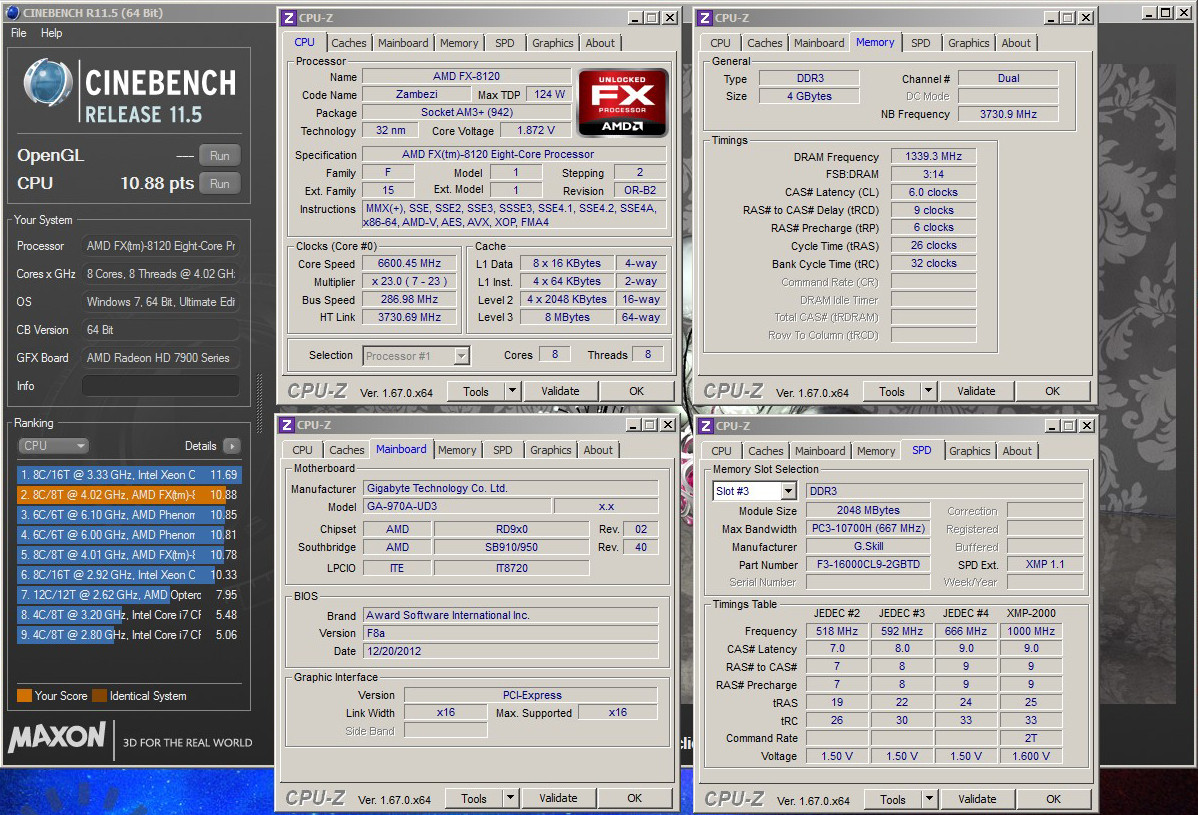Click the CPU-Z icon of Memory window title bar
Image resolution: width=1198 pixels, height=815 pixels.
point(705,18)
